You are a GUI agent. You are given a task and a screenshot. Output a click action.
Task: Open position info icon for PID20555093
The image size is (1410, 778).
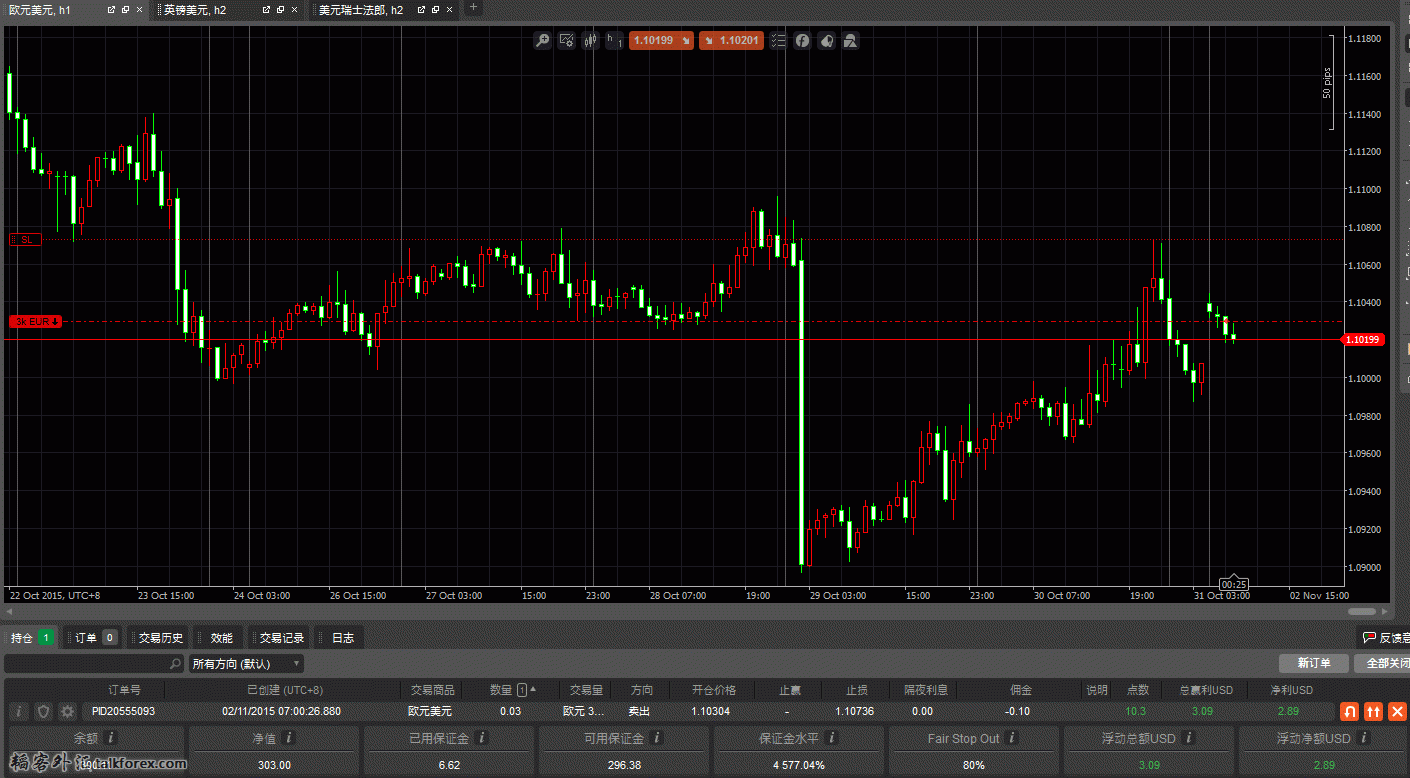18,711
